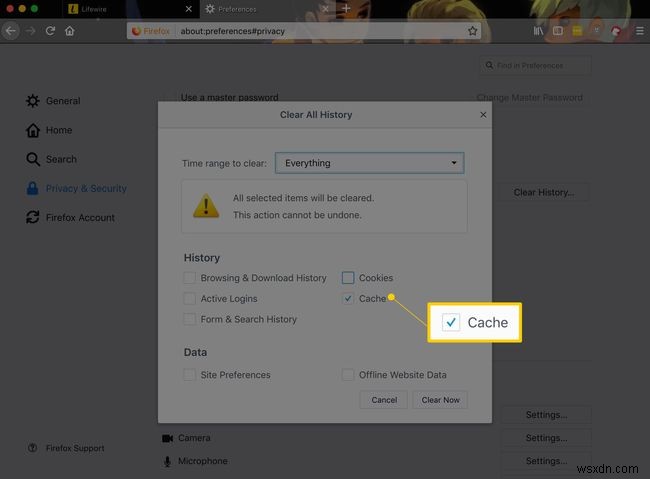The image size is (650, 479).
Task: Click the Home house icon in sidebar
Action: [33, 130]
